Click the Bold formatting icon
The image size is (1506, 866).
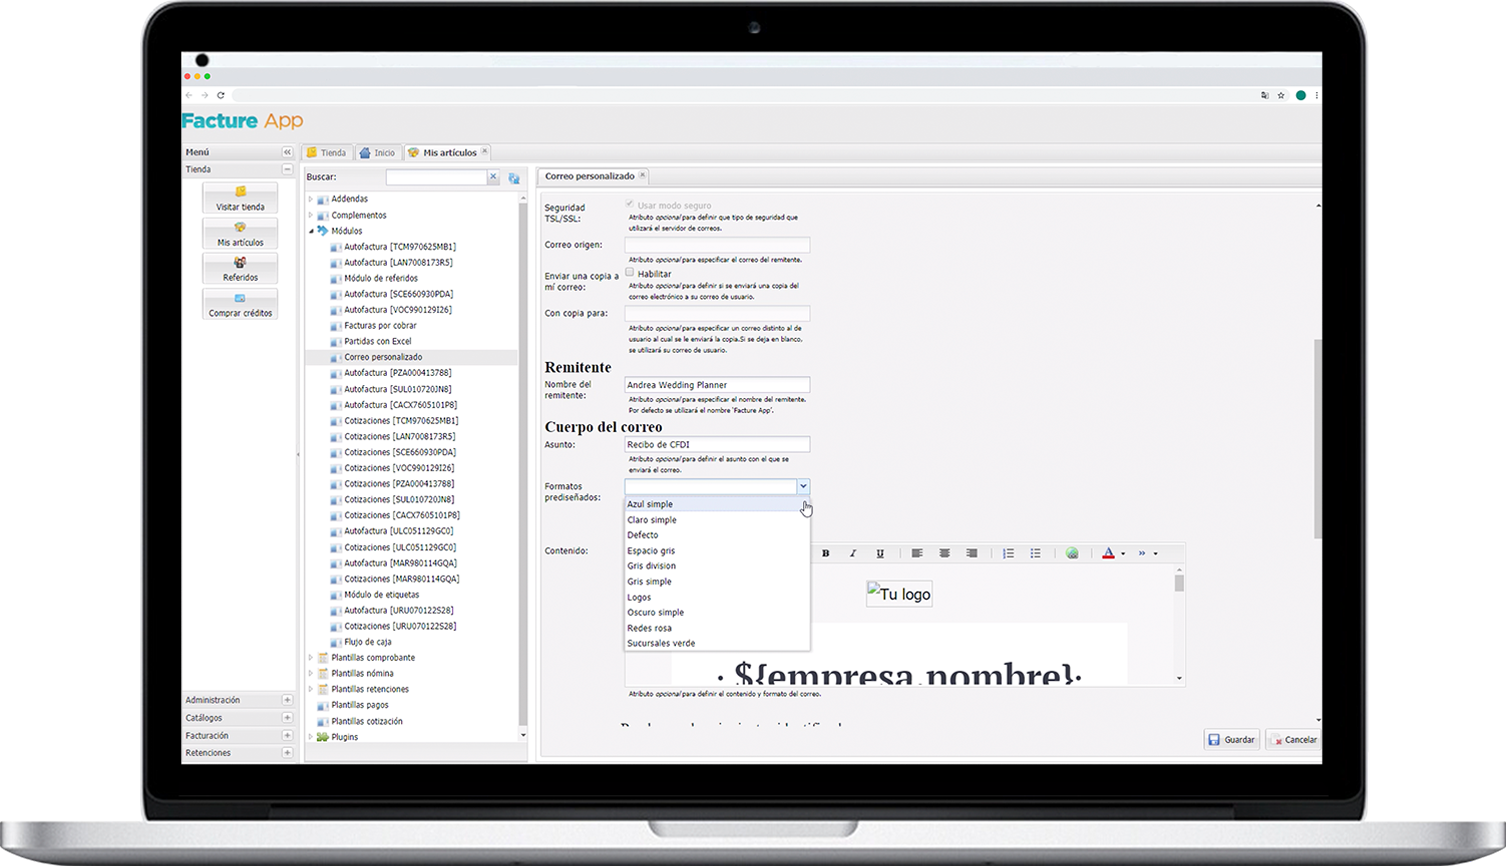point(825,553)
